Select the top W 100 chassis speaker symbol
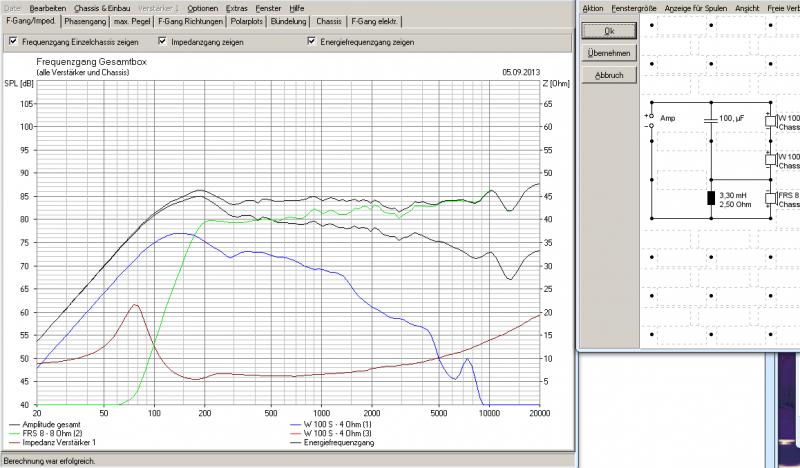The height and width of the screenshot is (468, 800). [770, 121]
